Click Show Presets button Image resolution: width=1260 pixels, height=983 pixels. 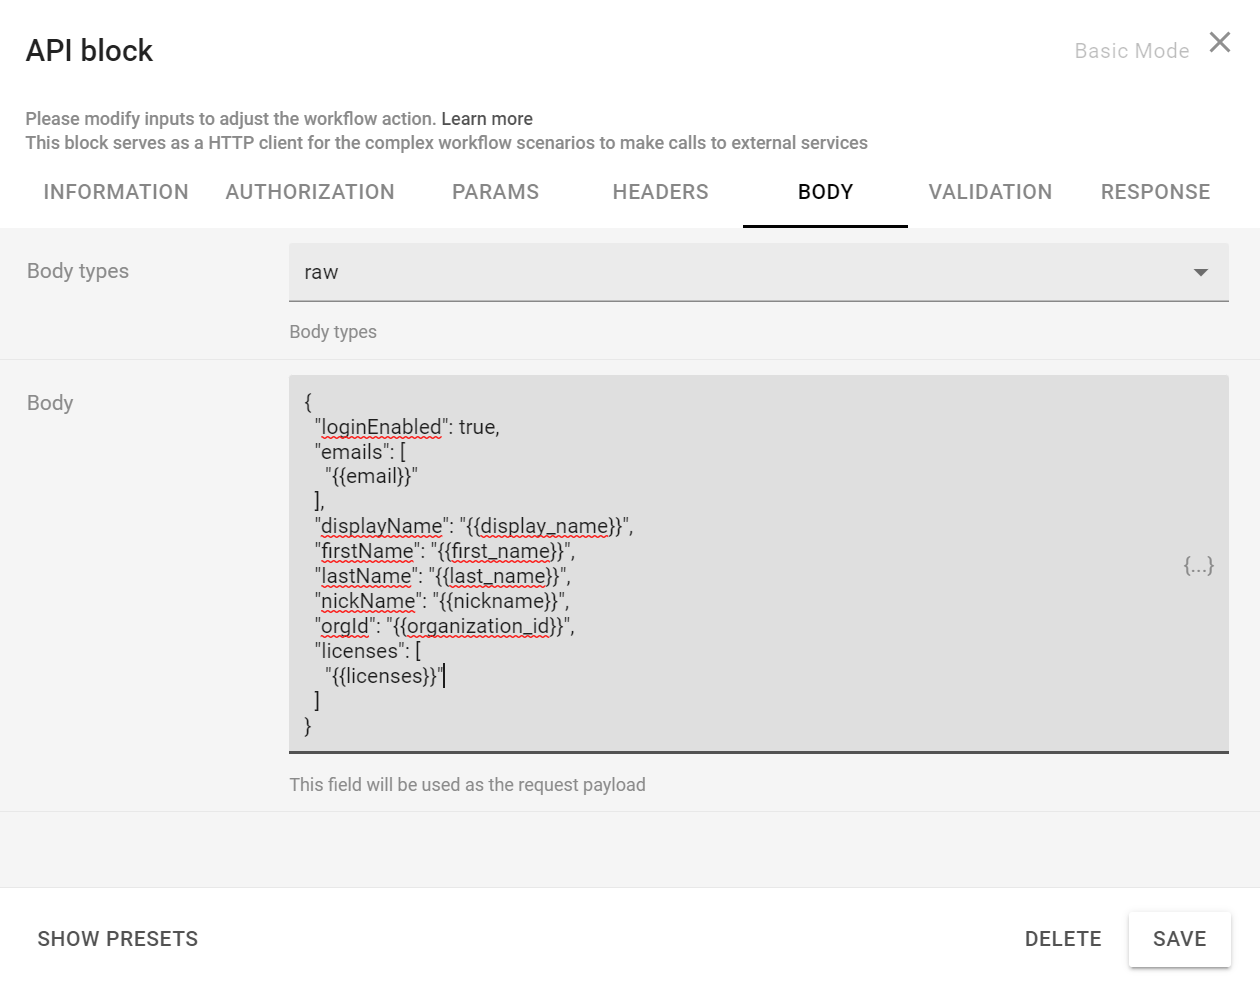pos(118,939)
